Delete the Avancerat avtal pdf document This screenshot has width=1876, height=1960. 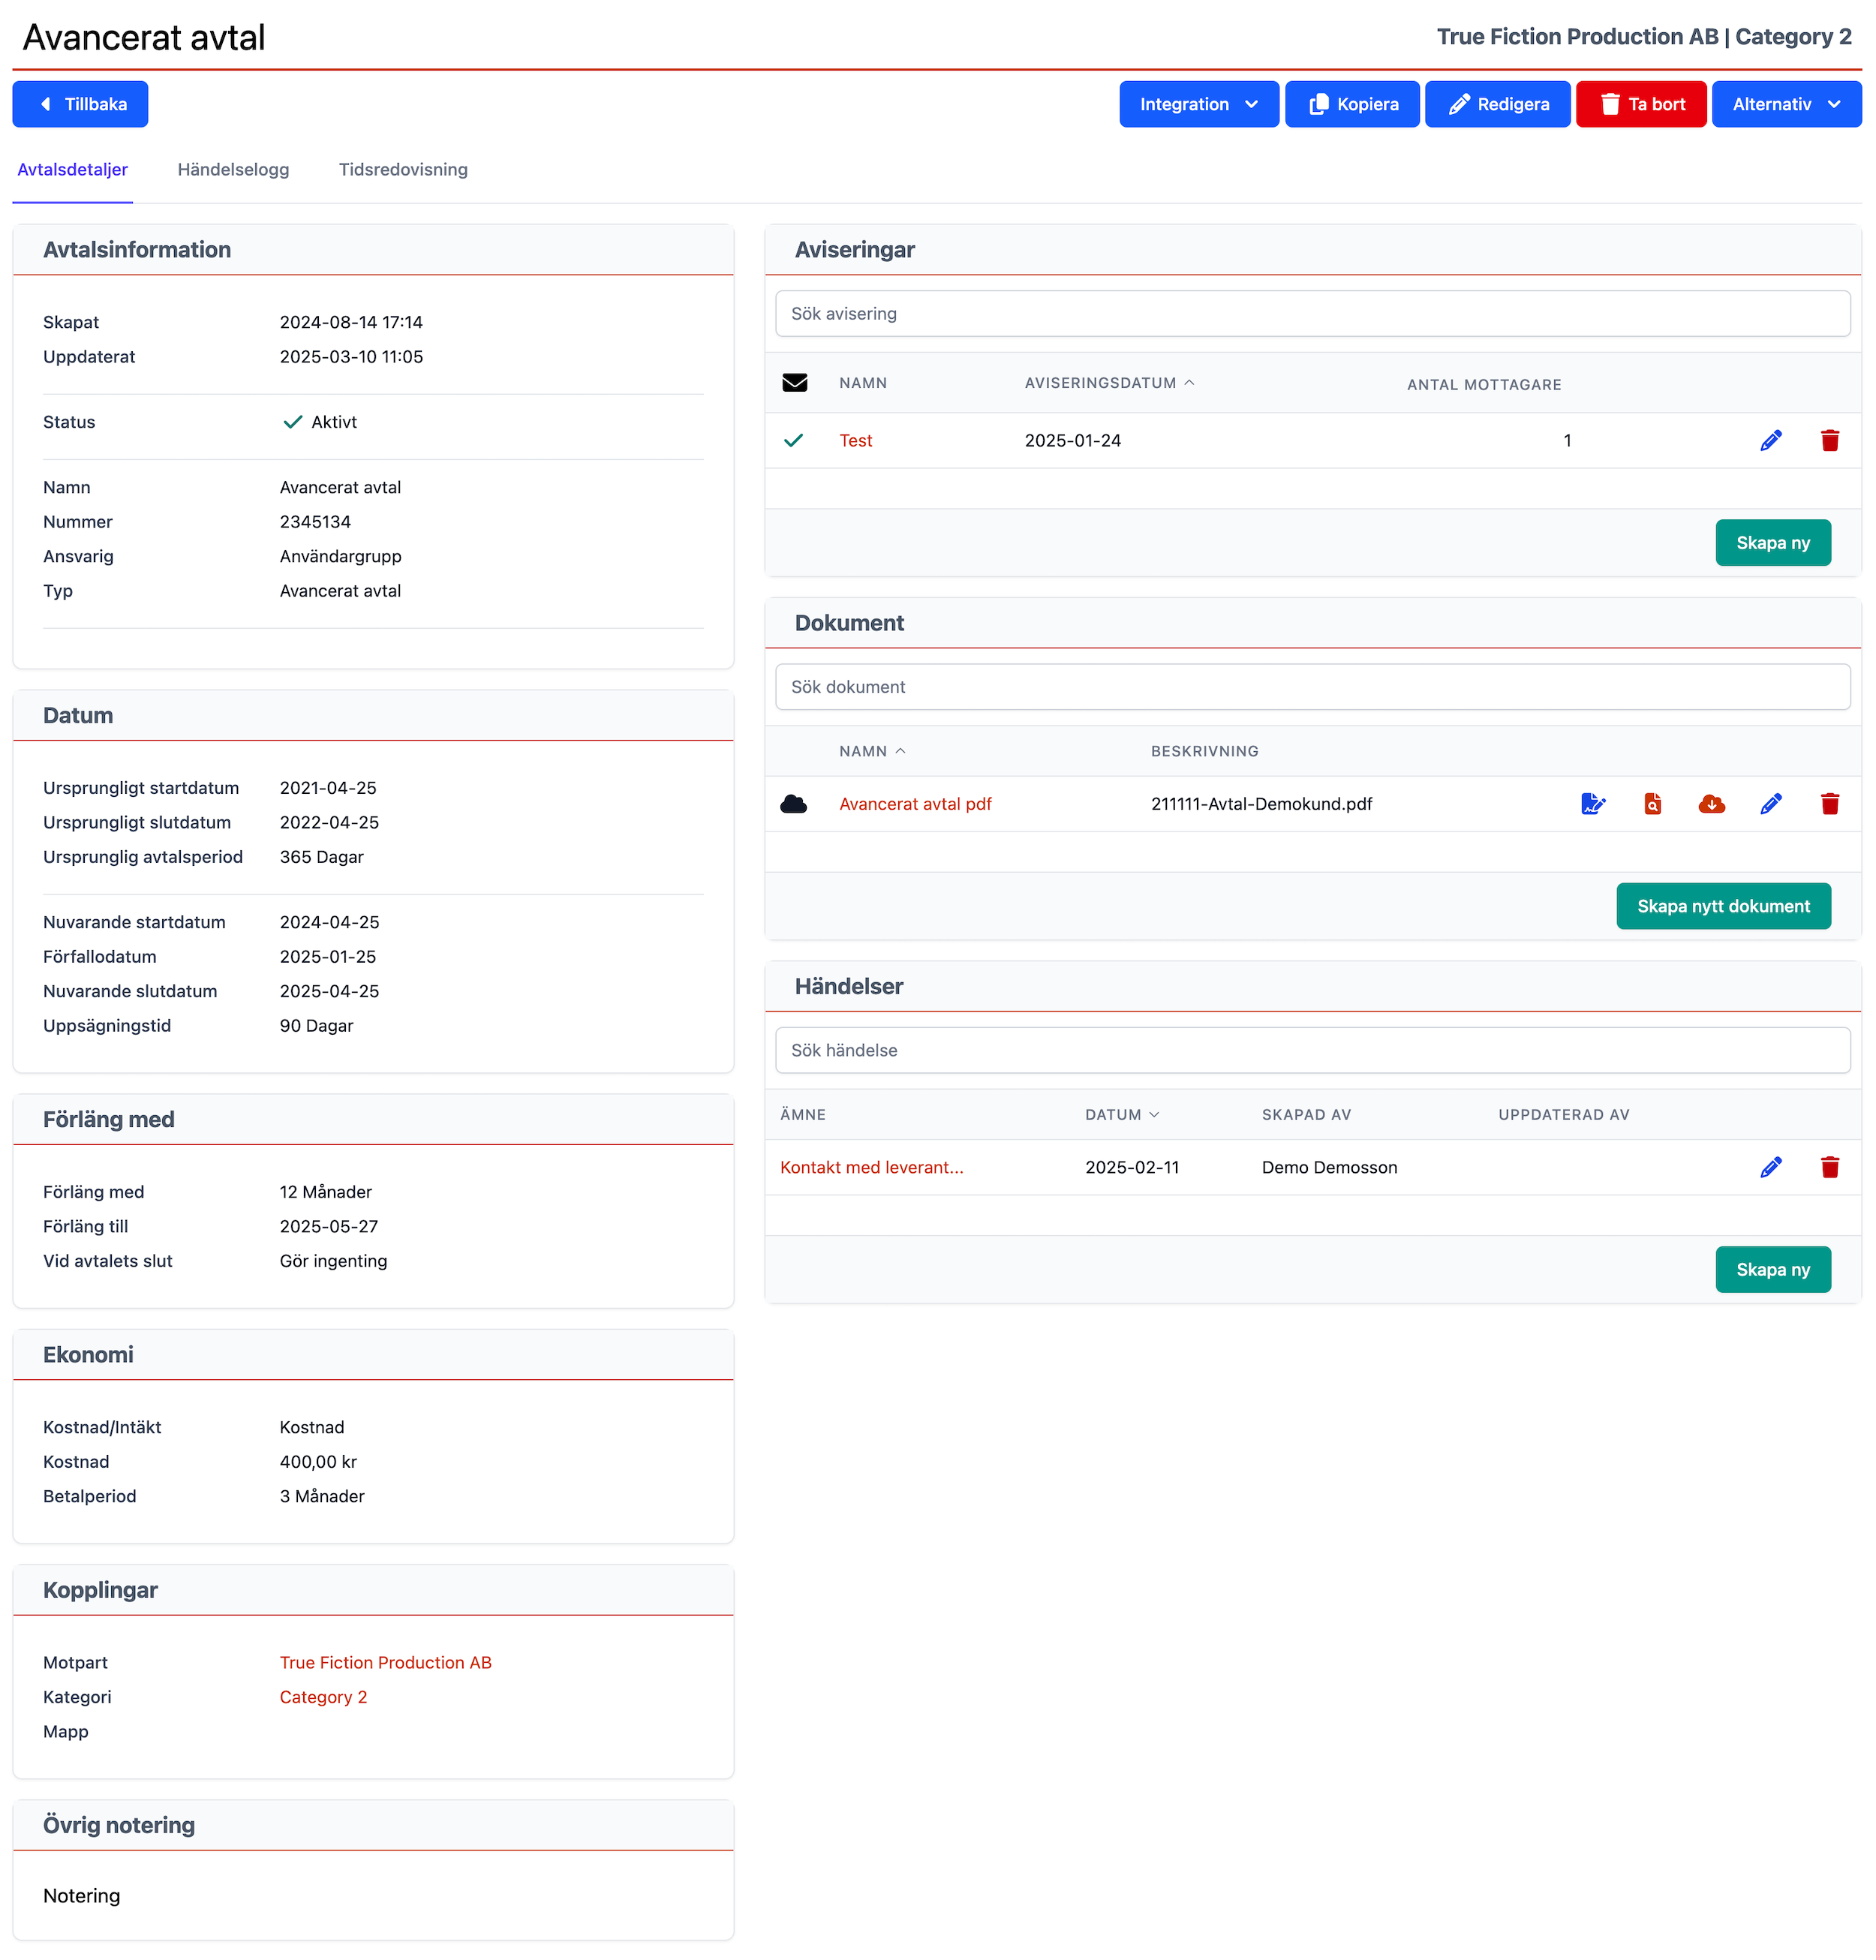[x=1829, y=804]
